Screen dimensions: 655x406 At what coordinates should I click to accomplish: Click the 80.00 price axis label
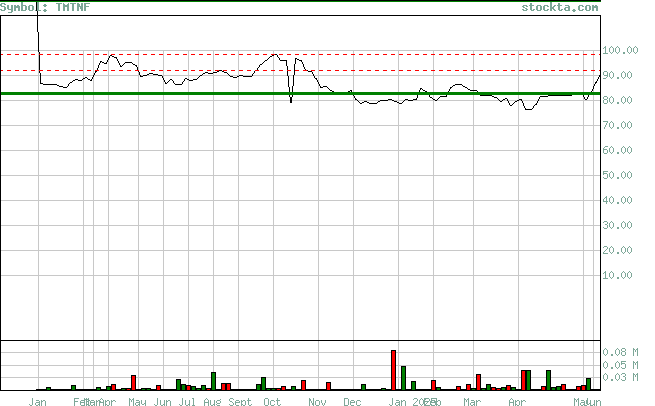click(617, 100)
